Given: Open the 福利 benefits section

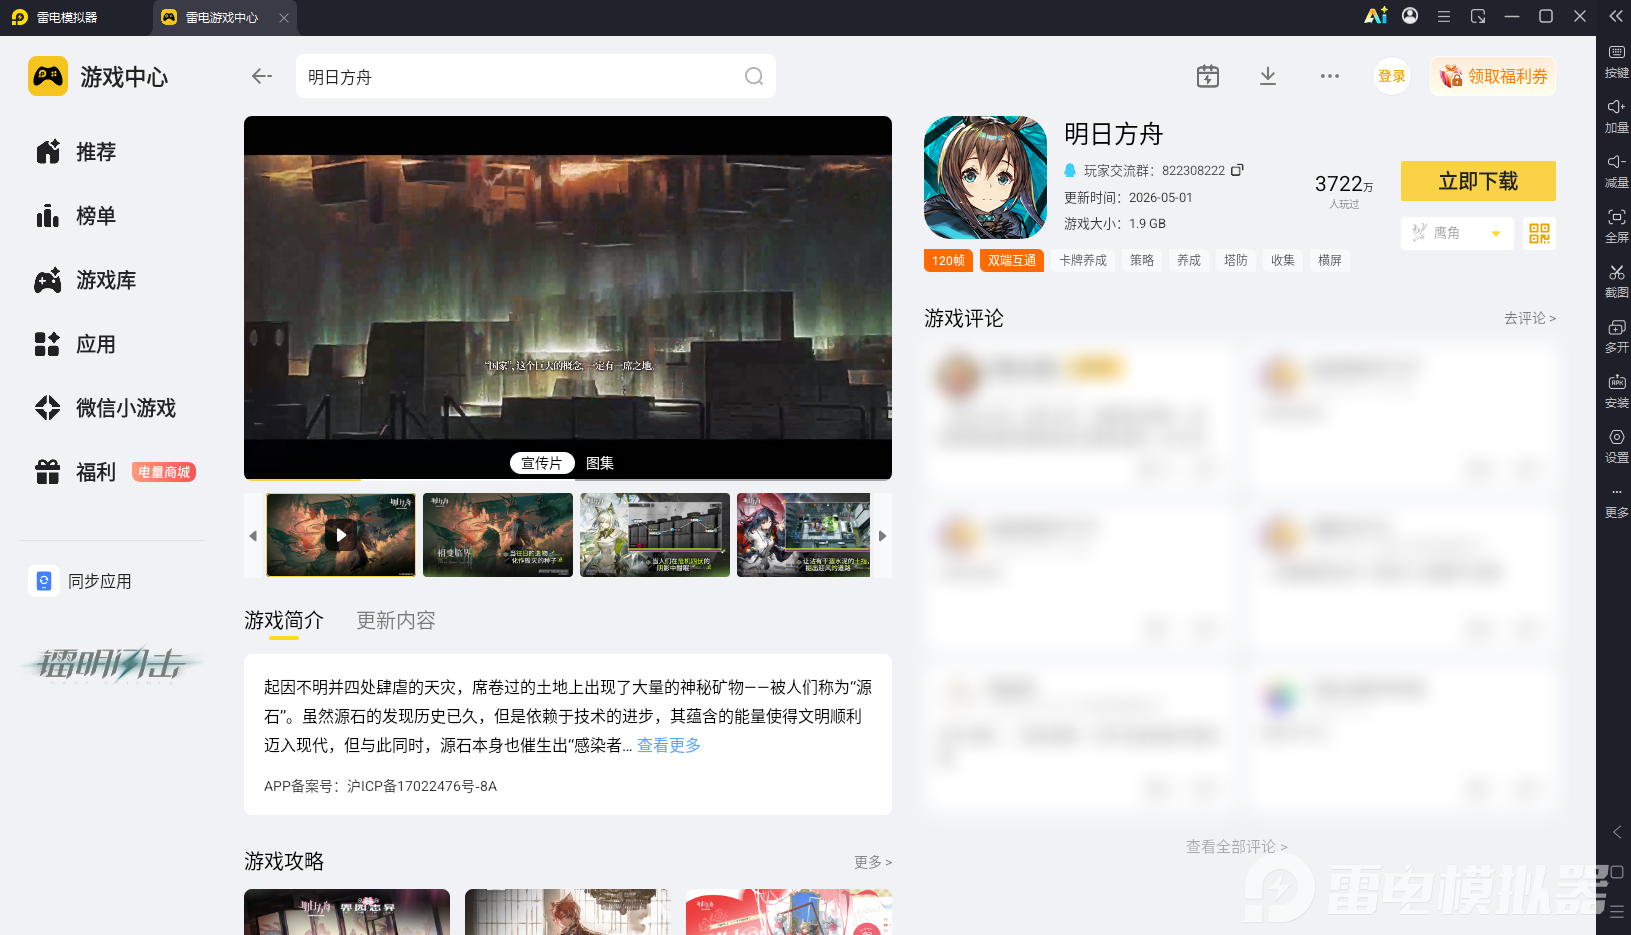Looking at the screenshot, I should point(76,472).
